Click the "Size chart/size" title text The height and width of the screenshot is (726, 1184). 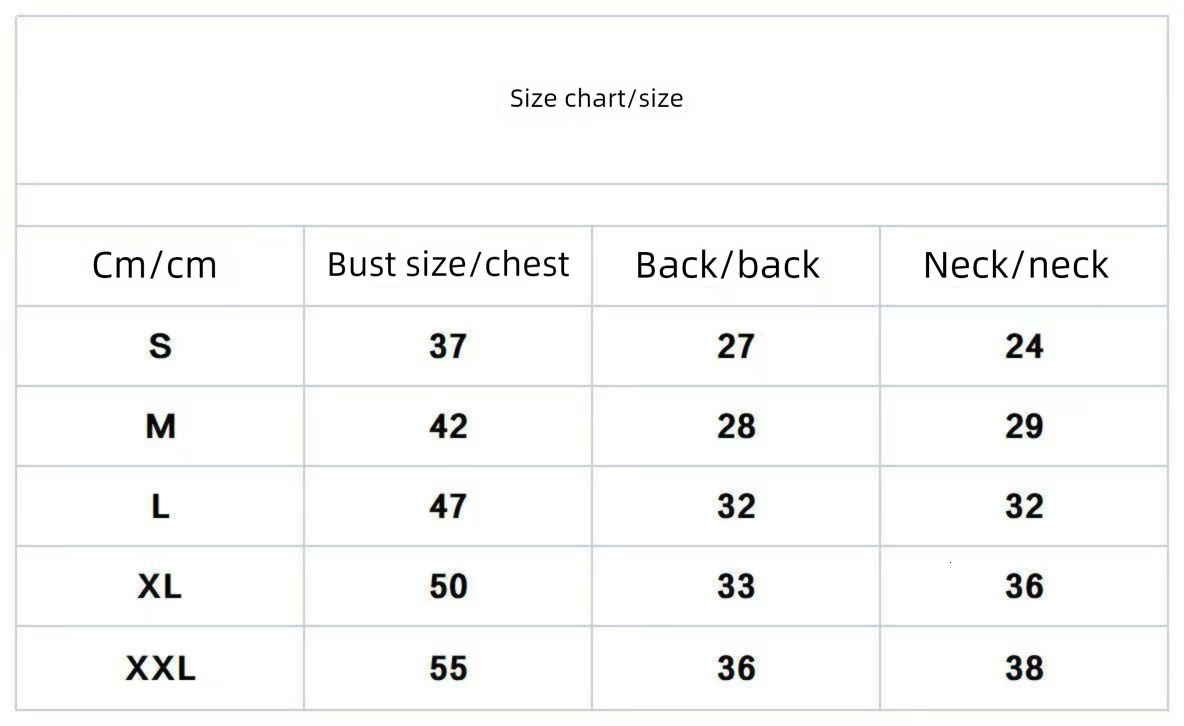point(596,98)
